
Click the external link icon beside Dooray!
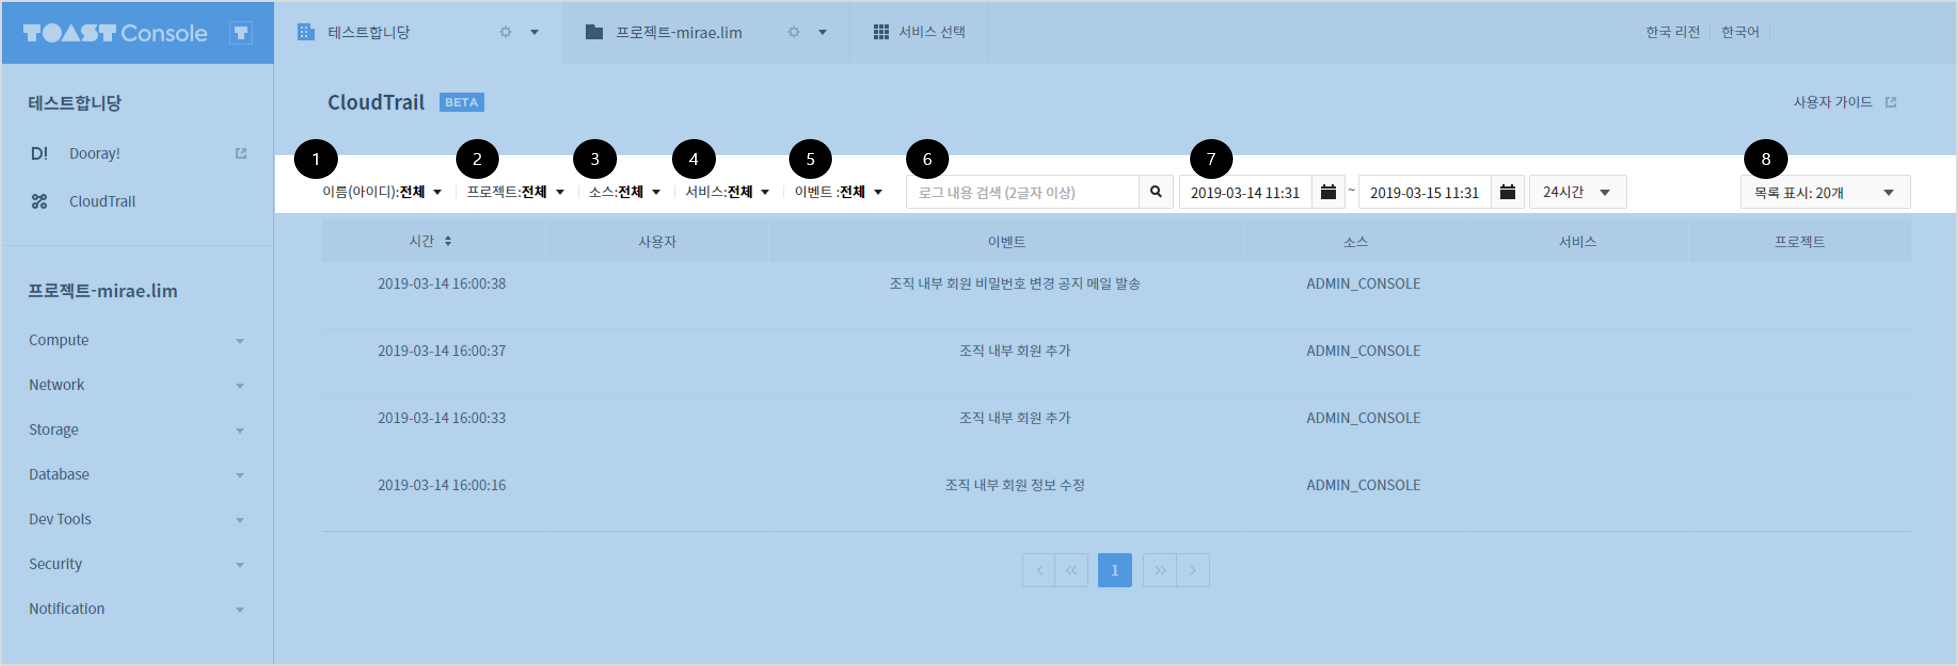(x=241, y=153)
